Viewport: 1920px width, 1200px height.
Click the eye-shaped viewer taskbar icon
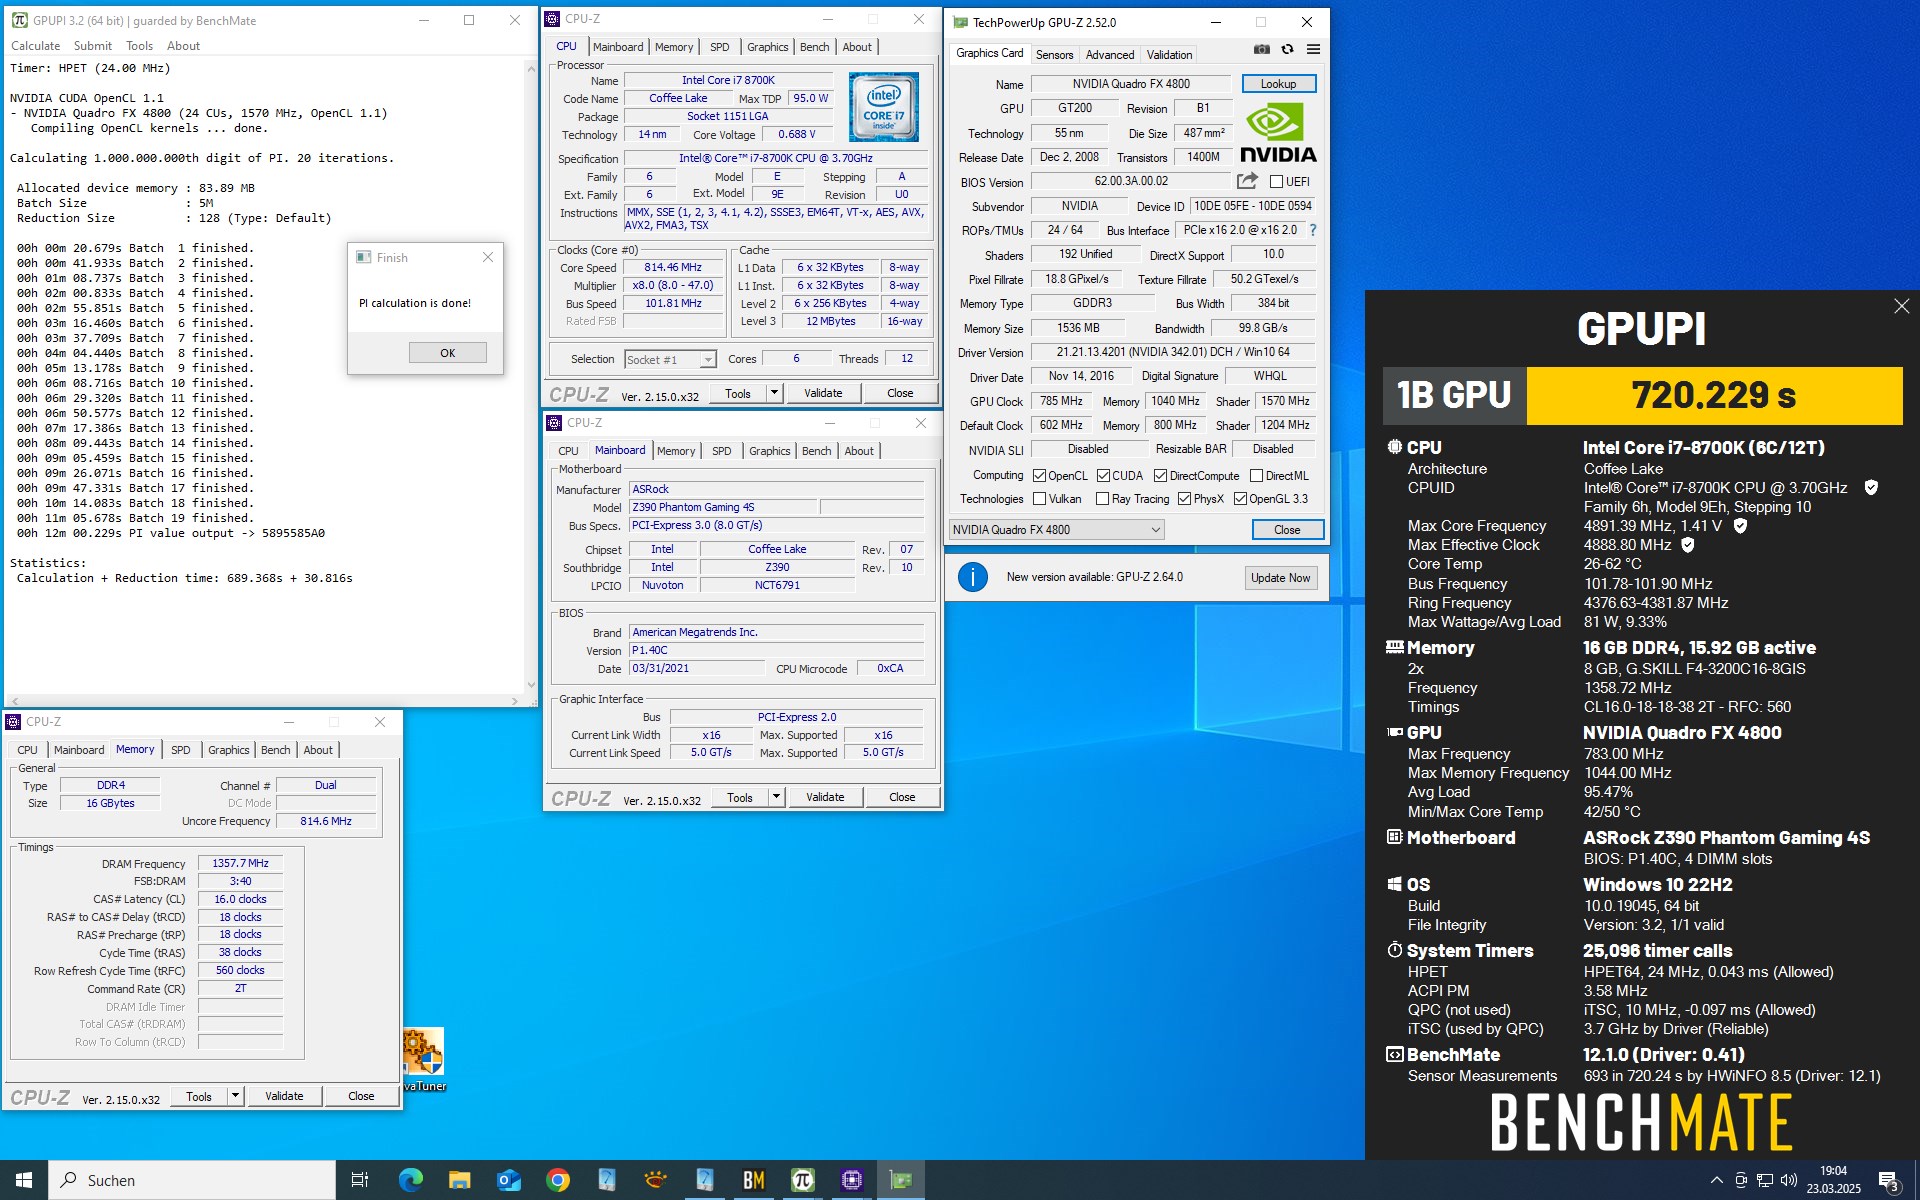tap(656, 1180)
